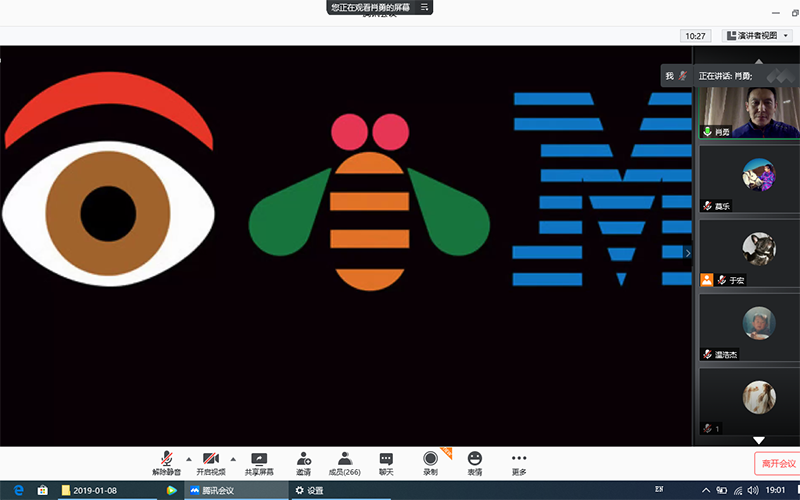This screenshot has width=800, height=500.
Task: Click muted mic icon beside 温浩杰
Action: pyautogui.click(x=707, y=354)
